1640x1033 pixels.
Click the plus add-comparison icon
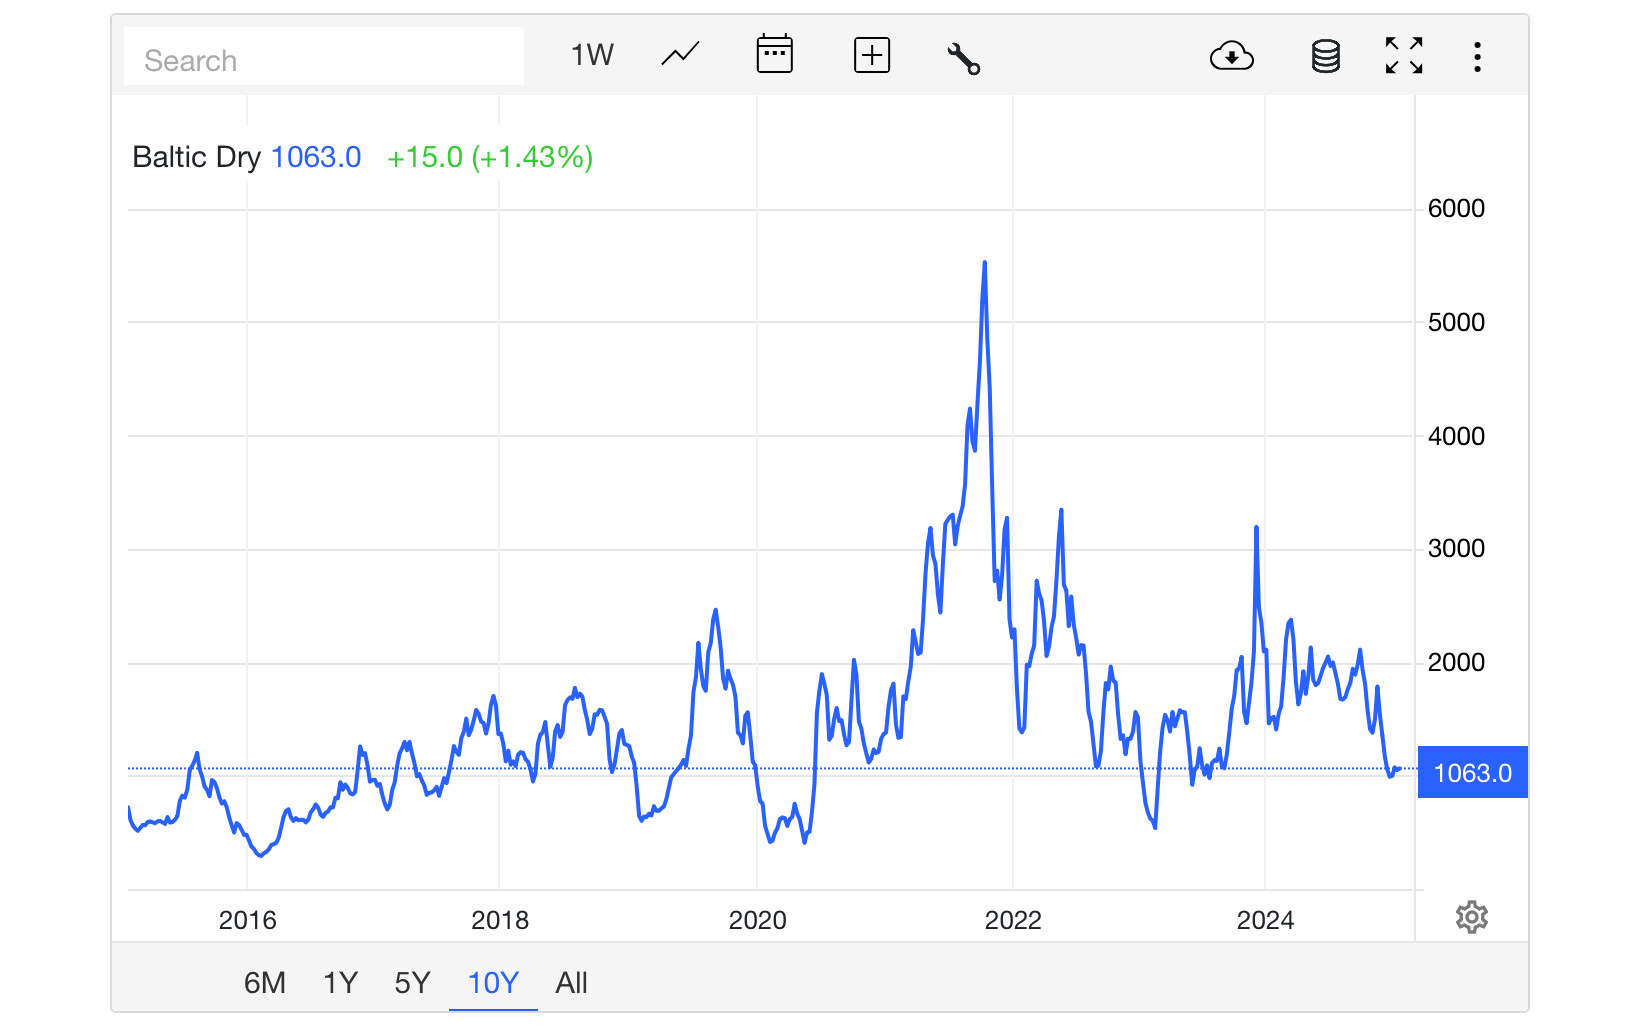872,55
